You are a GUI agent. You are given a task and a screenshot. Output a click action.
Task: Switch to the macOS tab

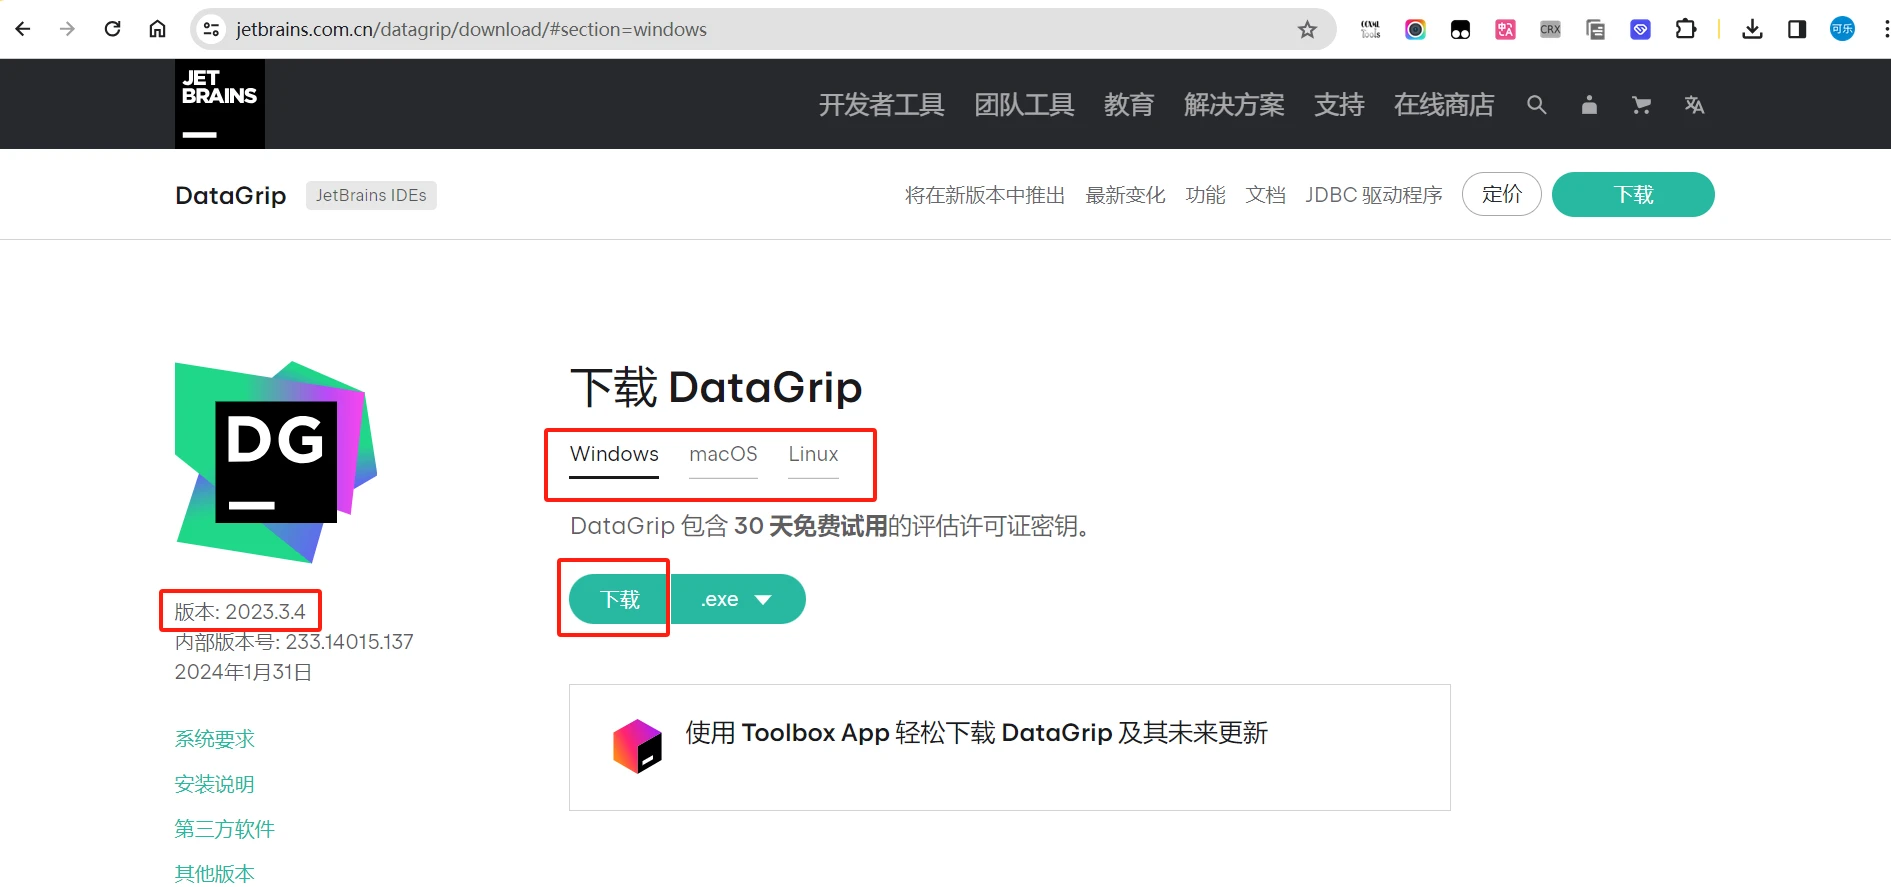(x=723, y=454)
